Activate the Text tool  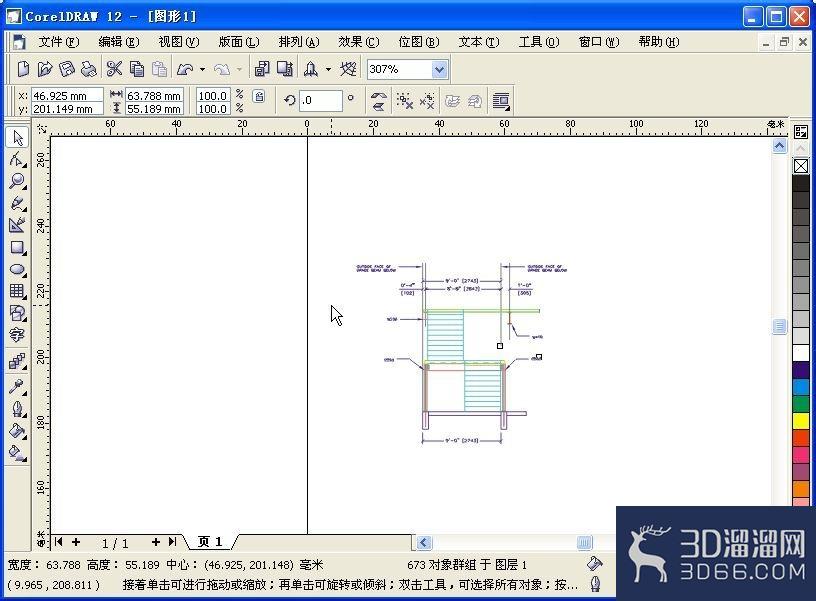coord(17,335)
